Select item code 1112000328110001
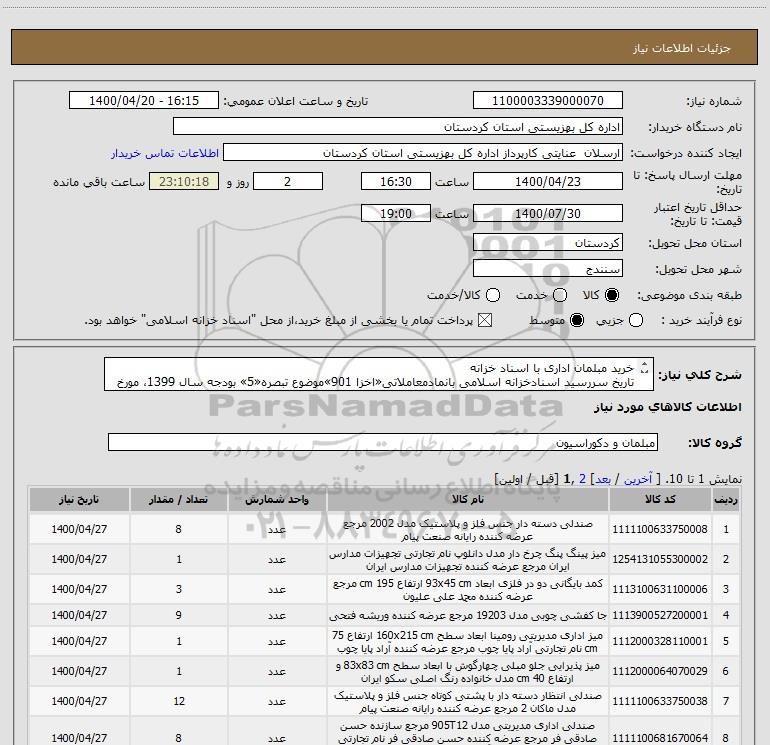 tap(660, 641)
